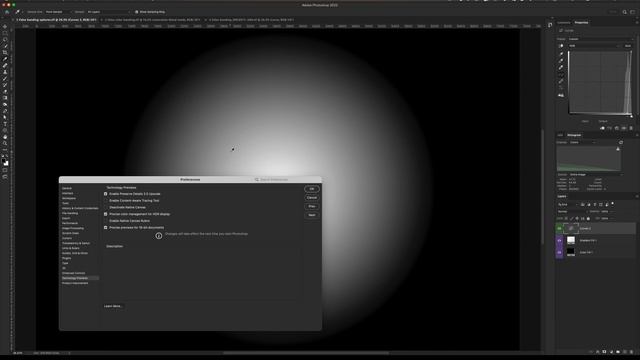The height and width of the screenshot is (360, 640).
Task: Select the Pen tool
Action: point(5,117)
